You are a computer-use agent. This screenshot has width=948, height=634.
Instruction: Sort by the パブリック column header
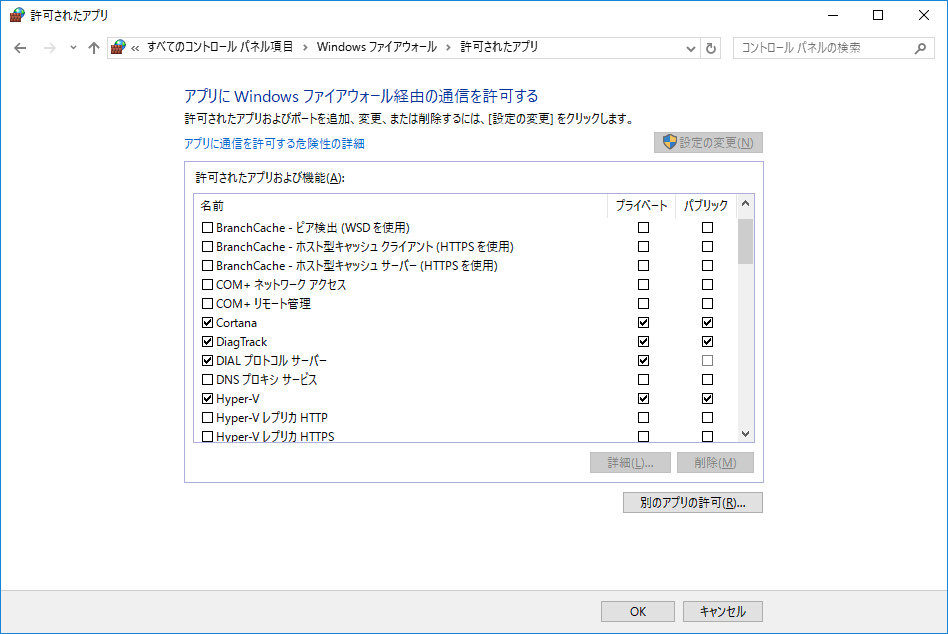(706, 205)
